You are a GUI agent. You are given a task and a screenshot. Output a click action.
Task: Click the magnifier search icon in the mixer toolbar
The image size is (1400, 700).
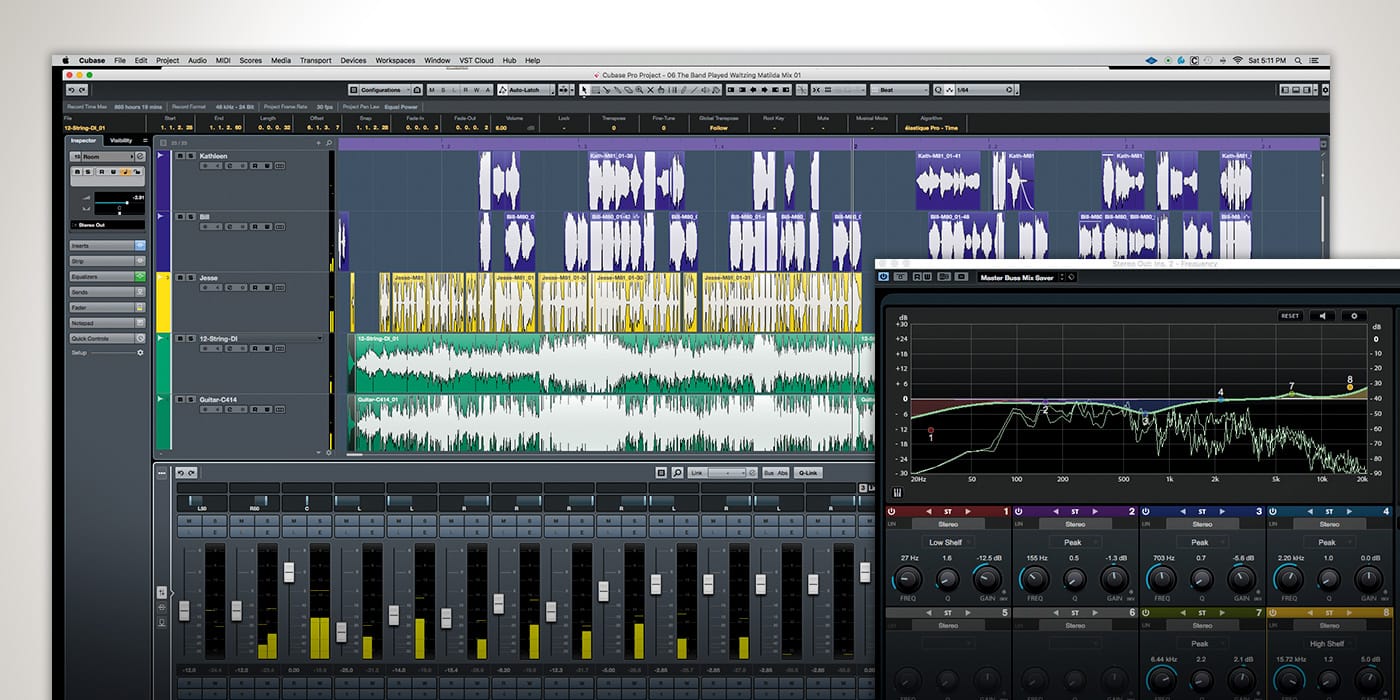pos(677,472)
